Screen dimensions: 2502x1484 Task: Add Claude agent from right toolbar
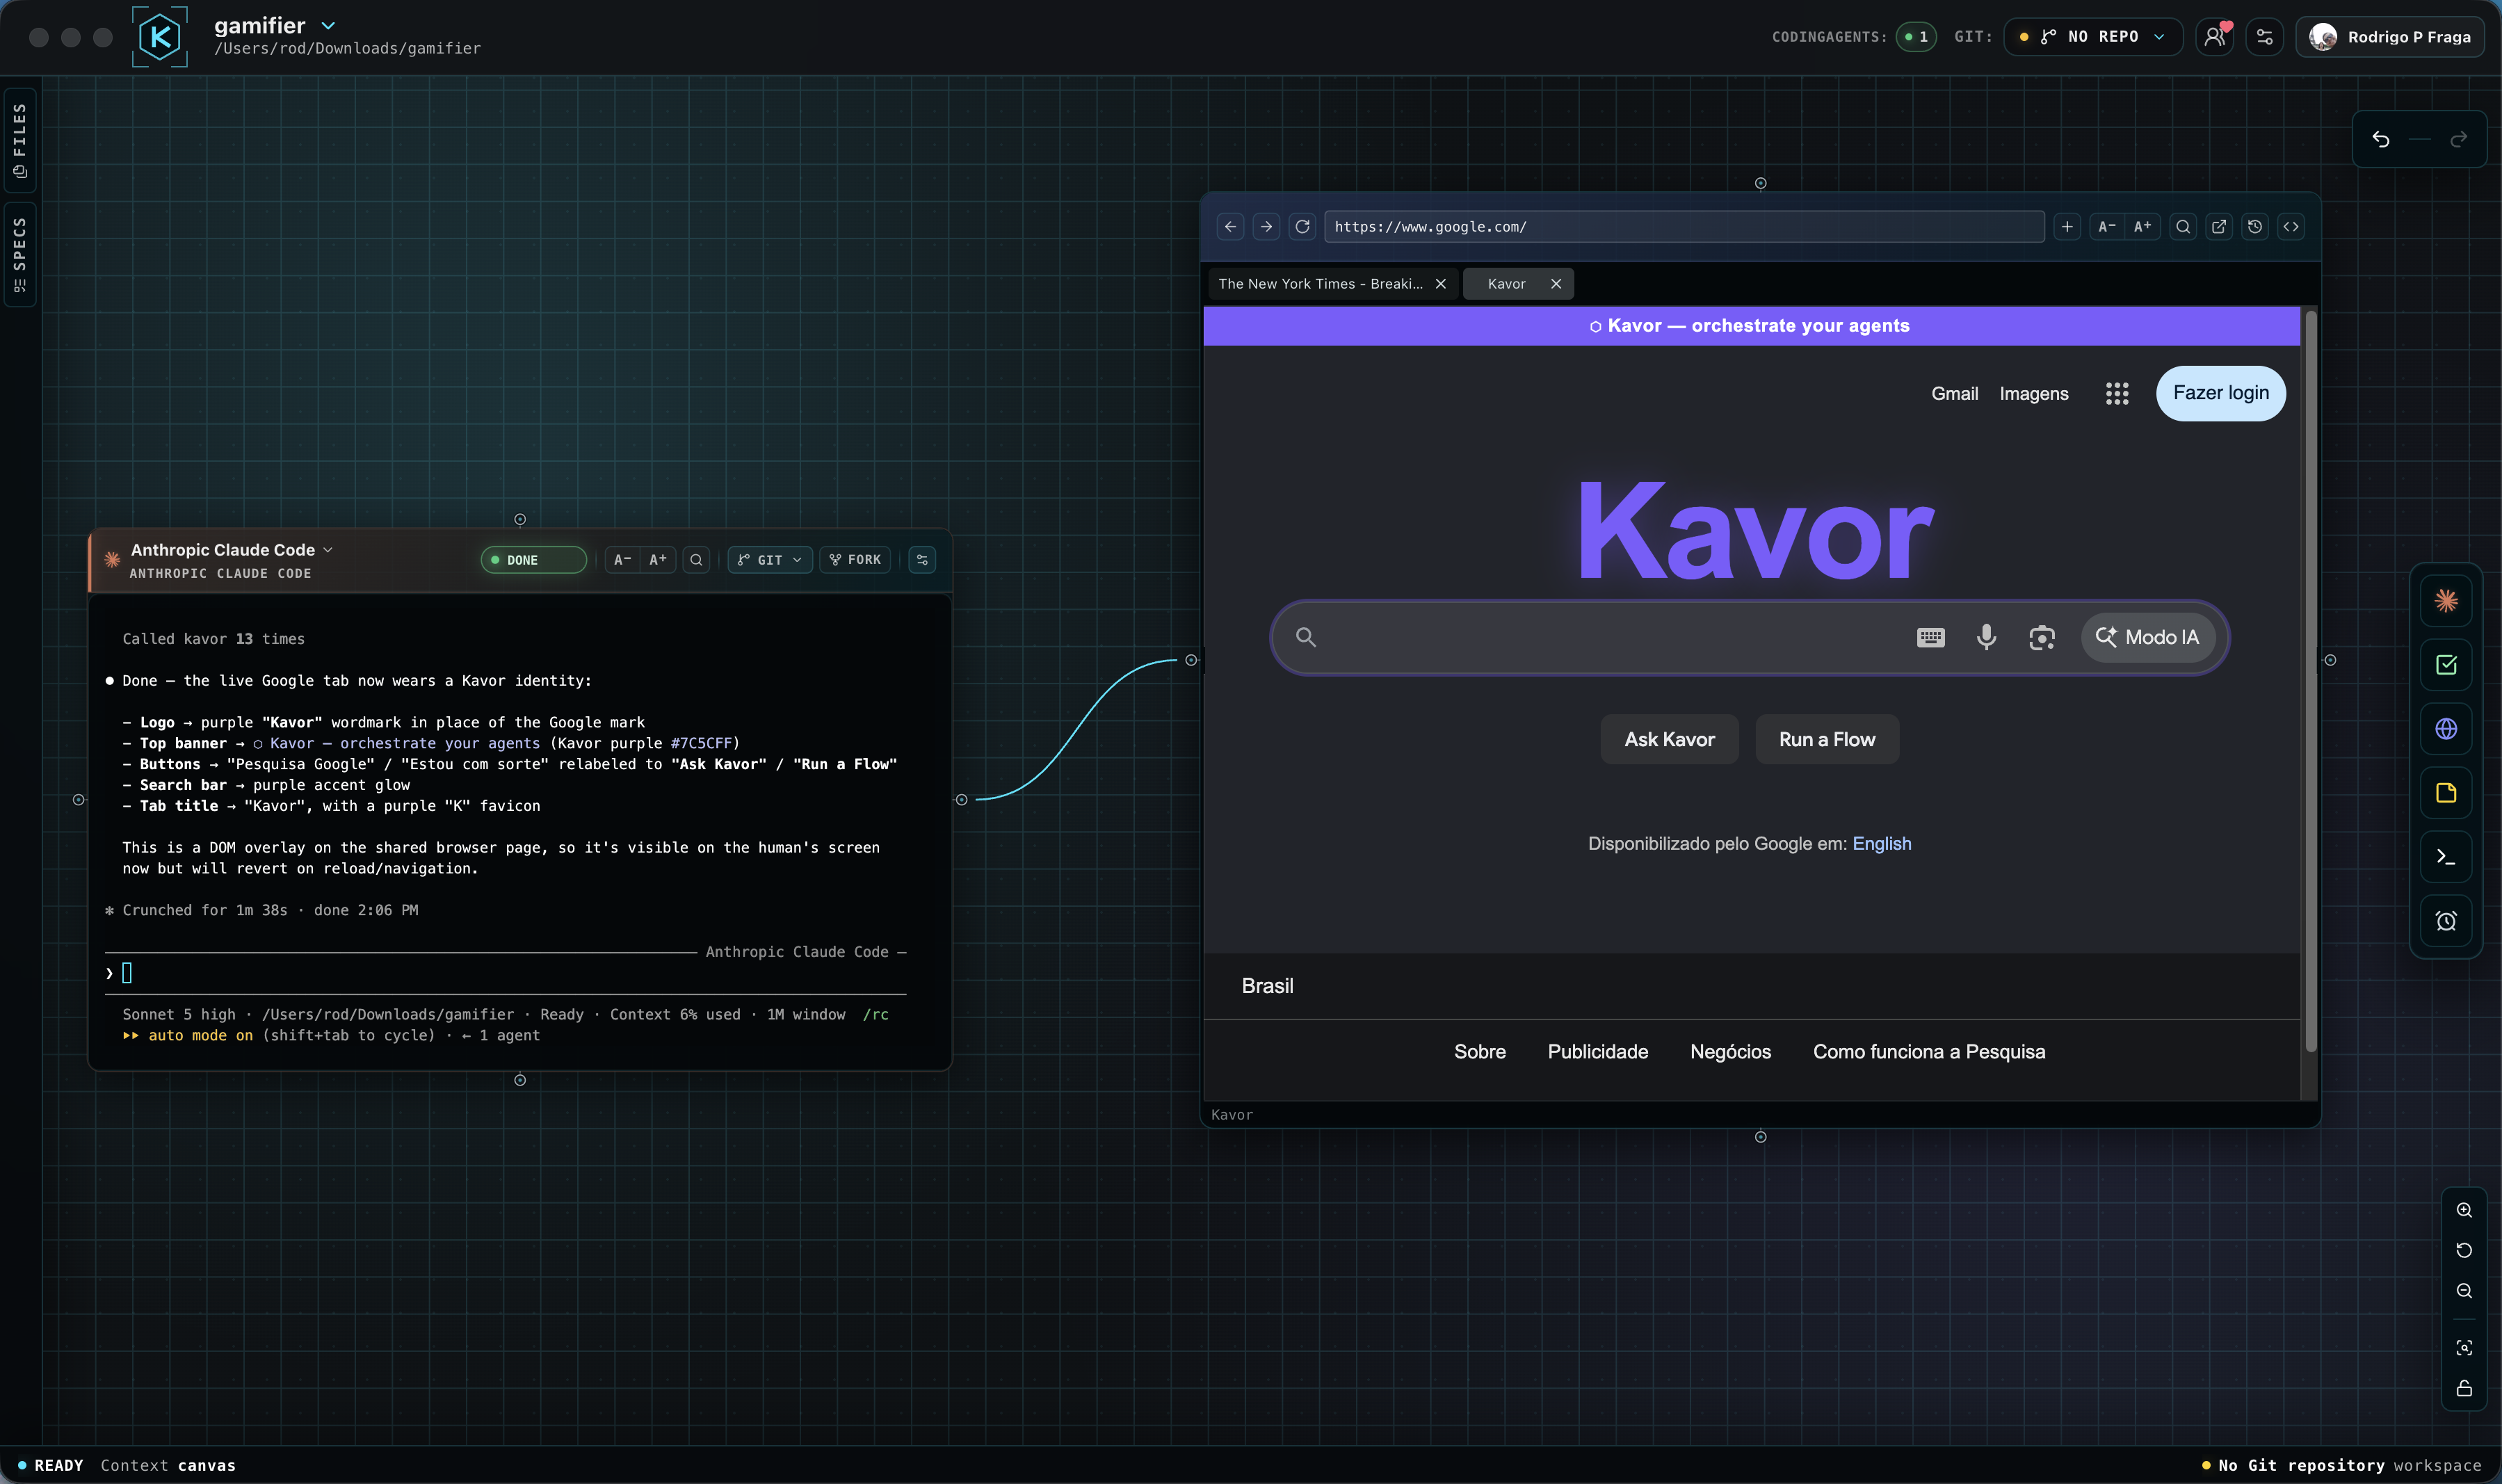coord(2446,601)
